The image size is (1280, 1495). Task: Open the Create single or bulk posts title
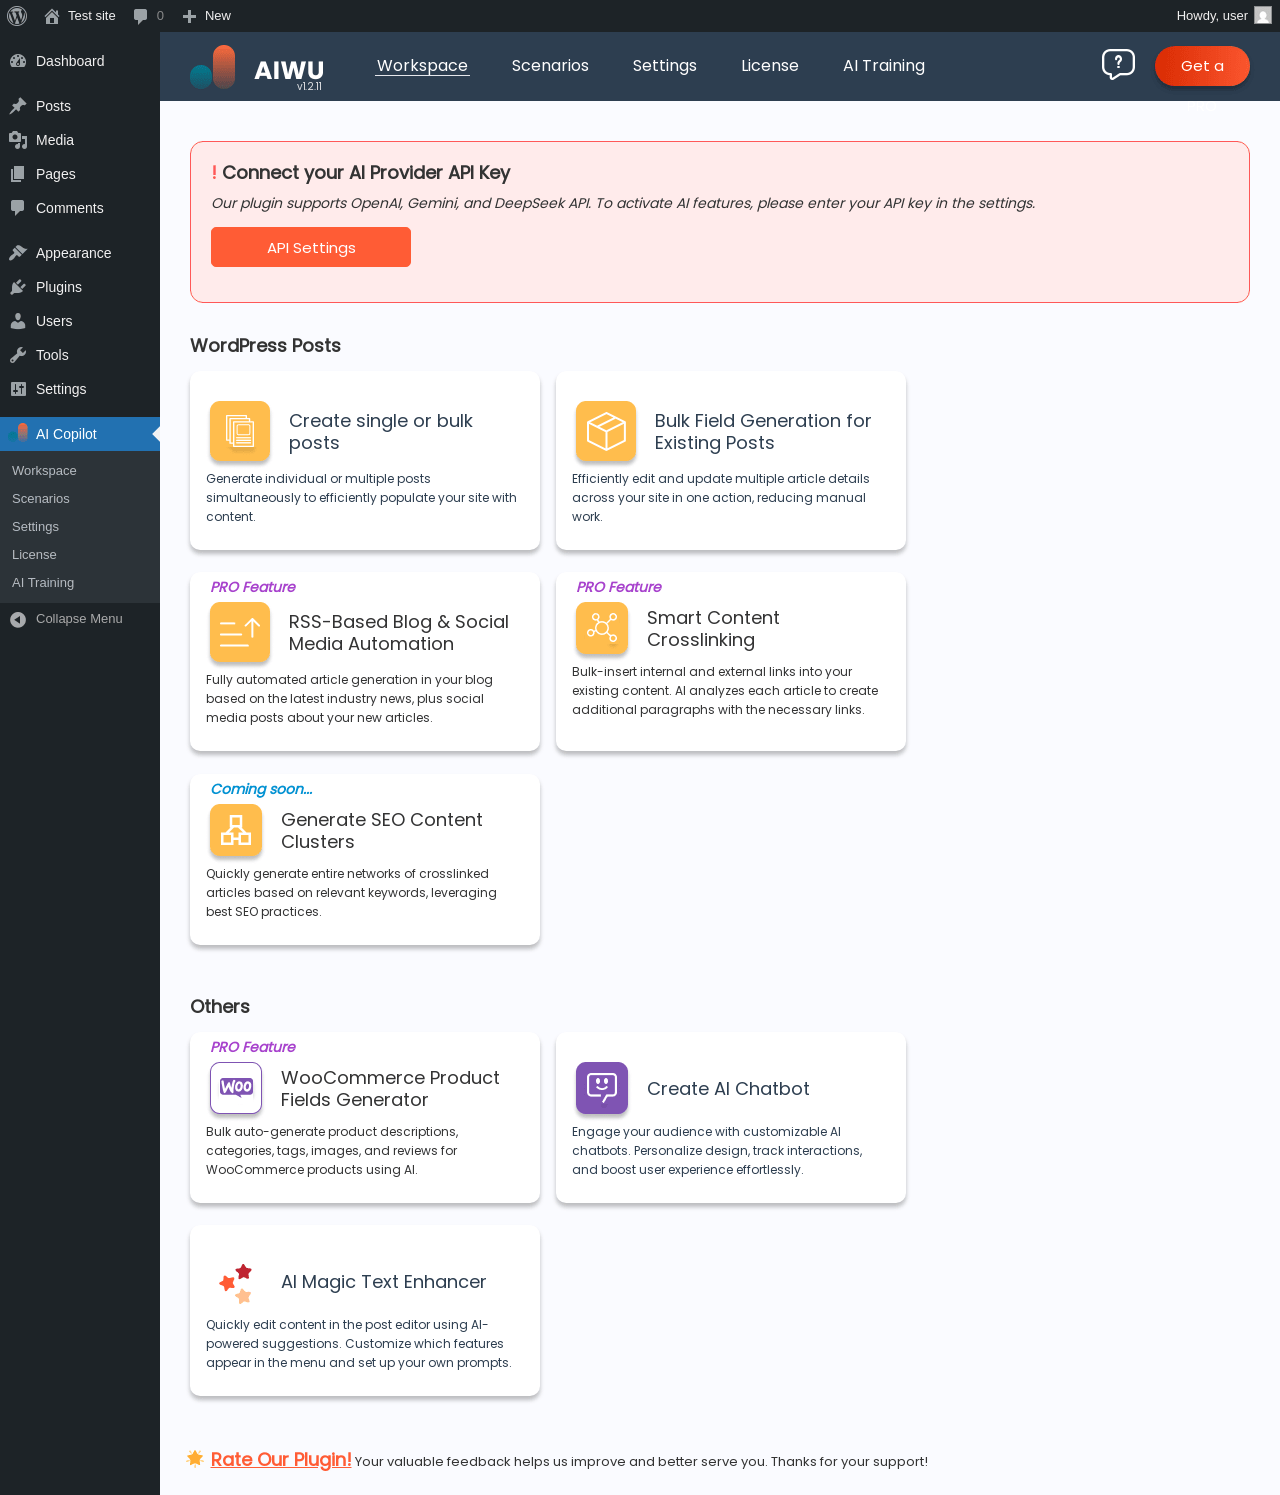[381, 432]
